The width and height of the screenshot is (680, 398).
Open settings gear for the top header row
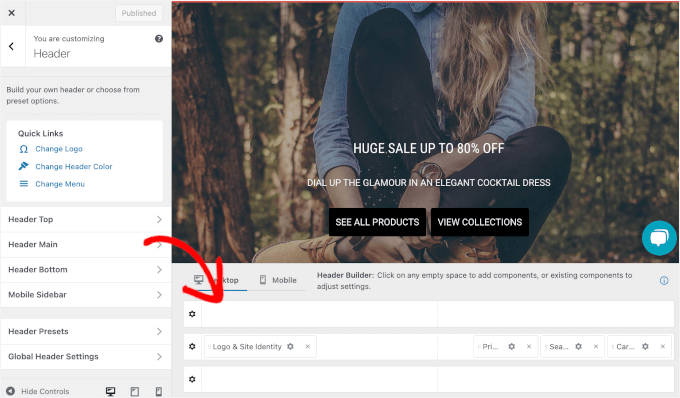[x=192, y=314]
